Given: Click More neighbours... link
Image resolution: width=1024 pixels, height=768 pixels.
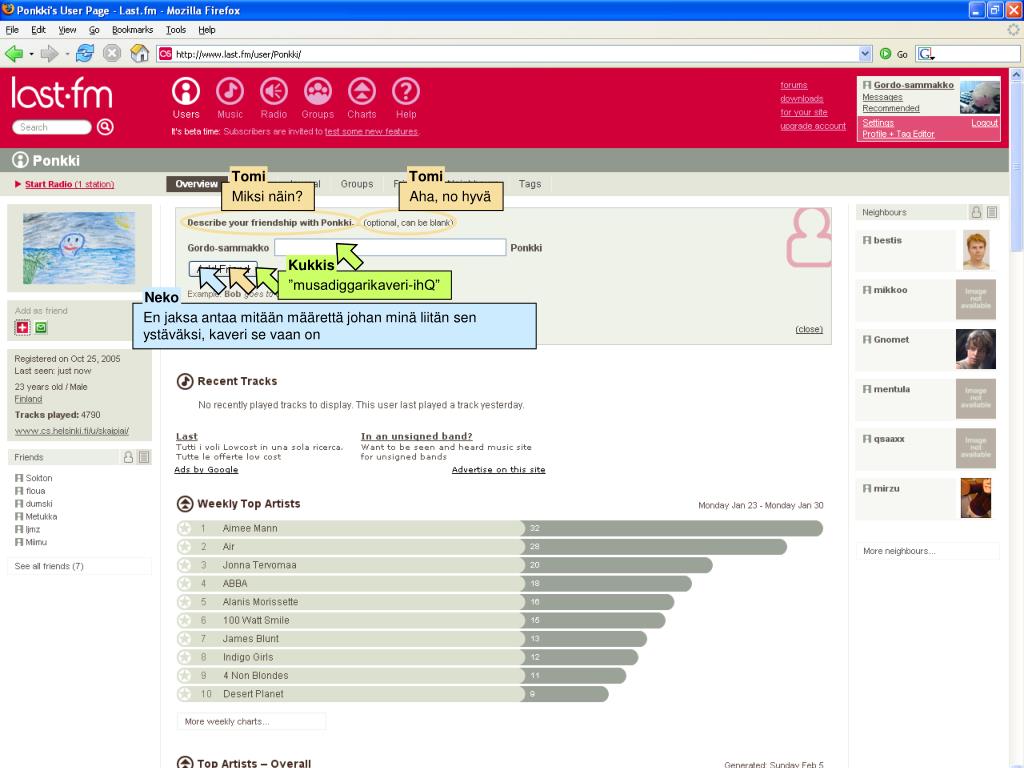Looking at the screenshot, I should (899, 551).
